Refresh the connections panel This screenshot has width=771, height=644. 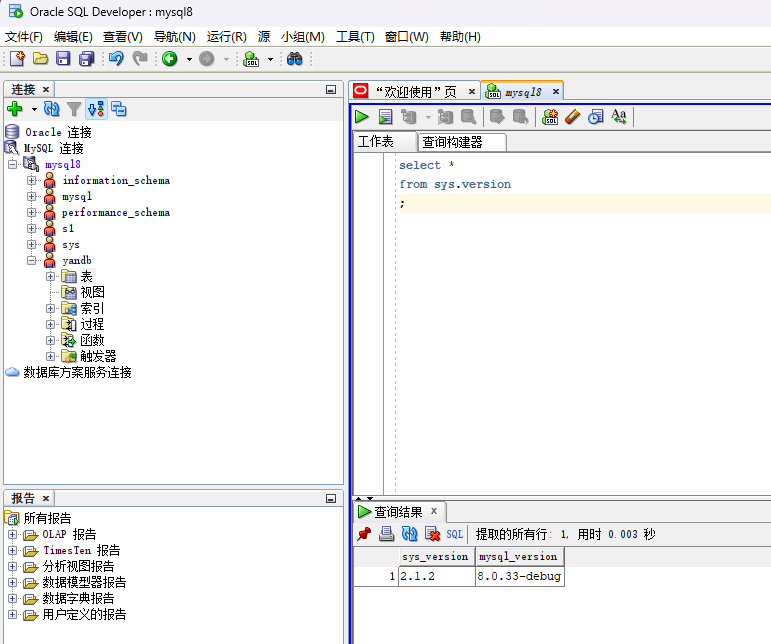(x=52, y=109)
